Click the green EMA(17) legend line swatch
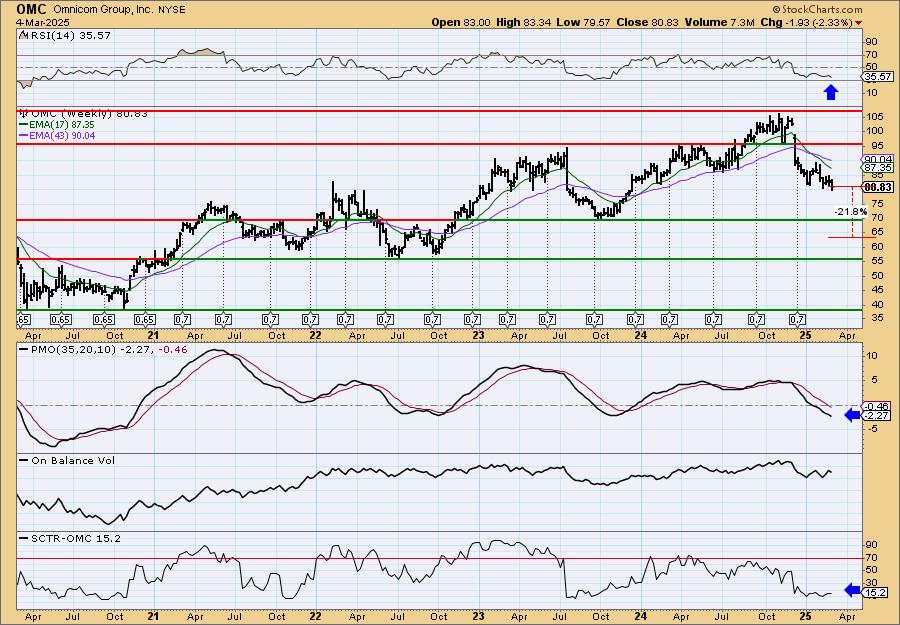 tap(24, 125)
